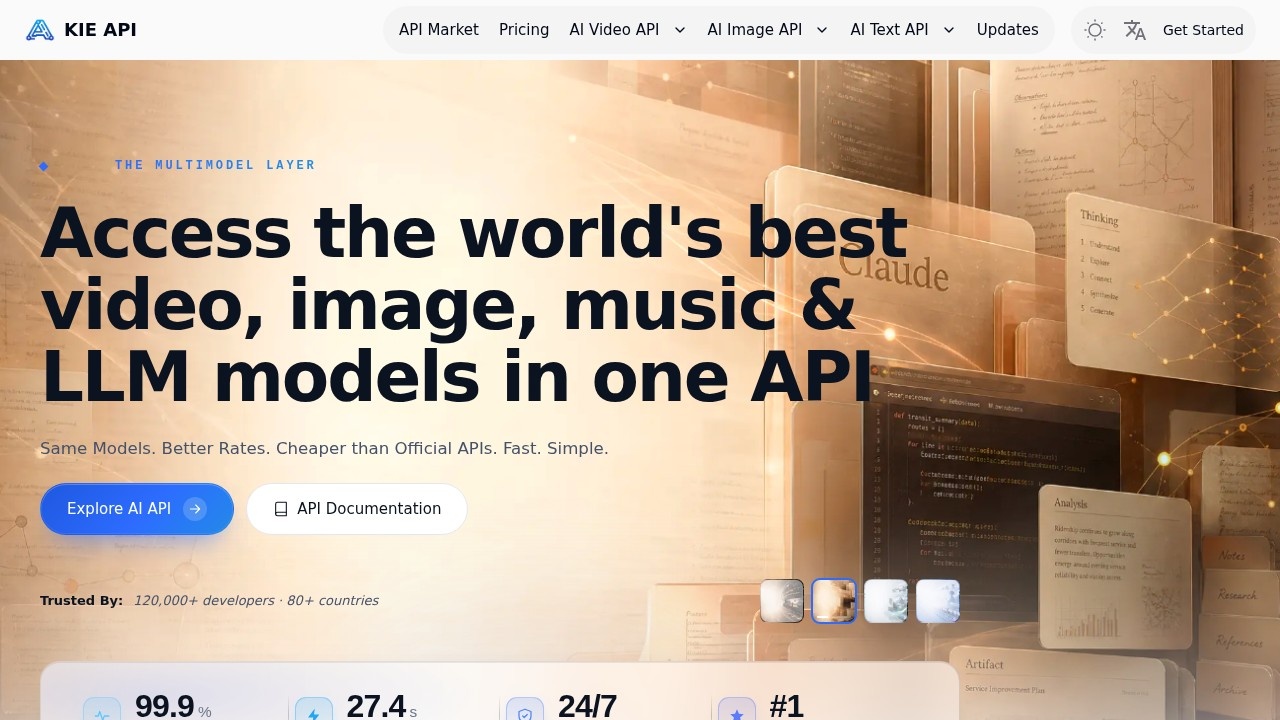Viewport: 1280px width, 720px height.
Task: Click the KIE API brand name
Action: pyautogui.click(x=100, y=30)
